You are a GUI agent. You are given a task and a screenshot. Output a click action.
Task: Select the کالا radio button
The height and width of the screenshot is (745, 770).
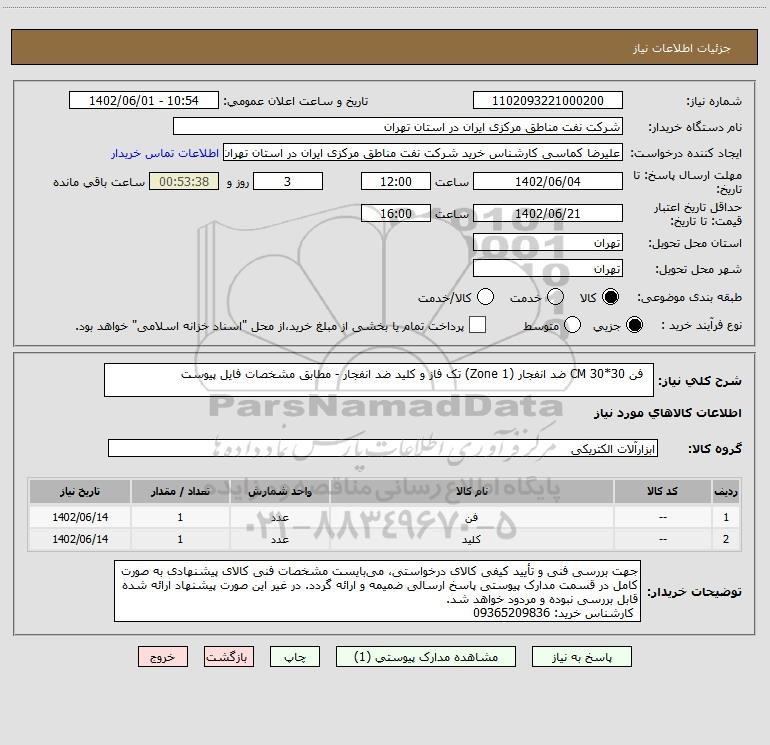(610, 297)
